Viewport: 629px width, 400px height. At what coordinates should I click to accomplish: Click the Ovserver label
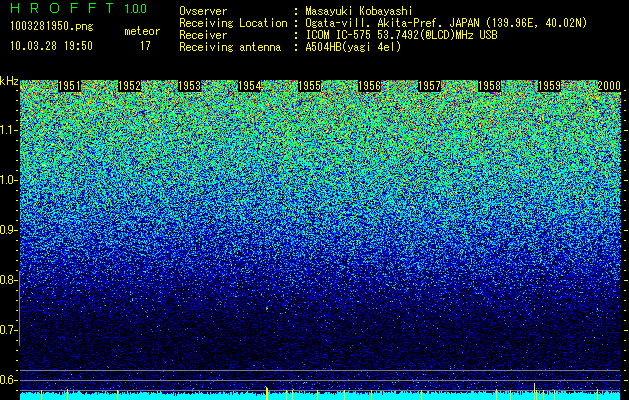pos(203,11)
